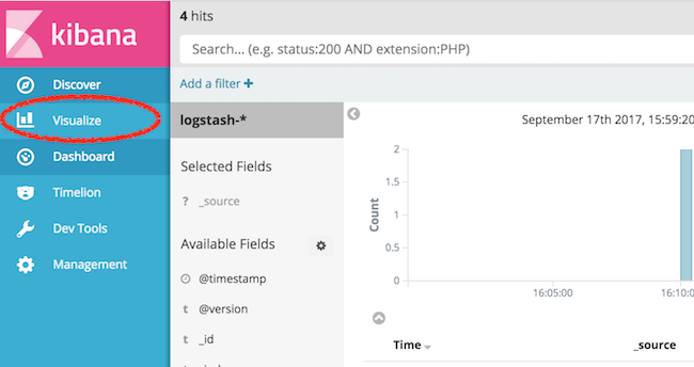Screen dimensions: 694x367
Task: Click the t type icon beside @version
Action: point(185,309)
